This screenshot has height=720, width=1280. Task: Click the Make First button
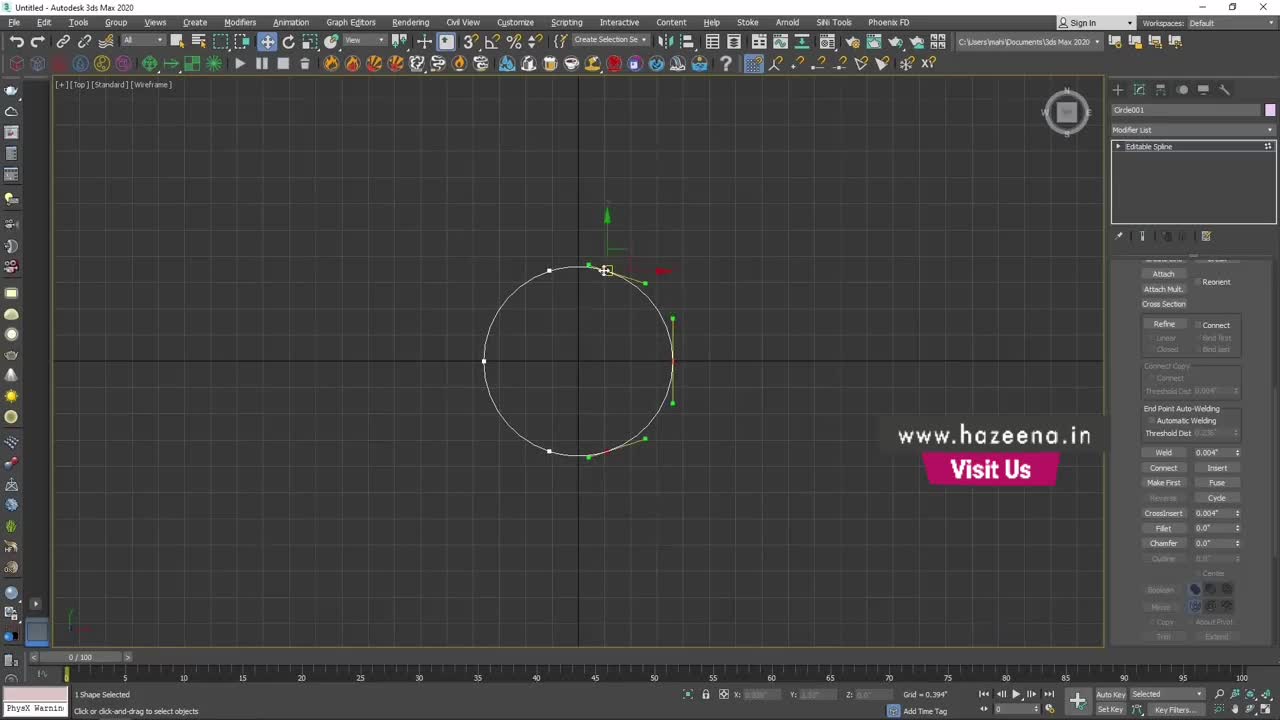pos(1164,483)
